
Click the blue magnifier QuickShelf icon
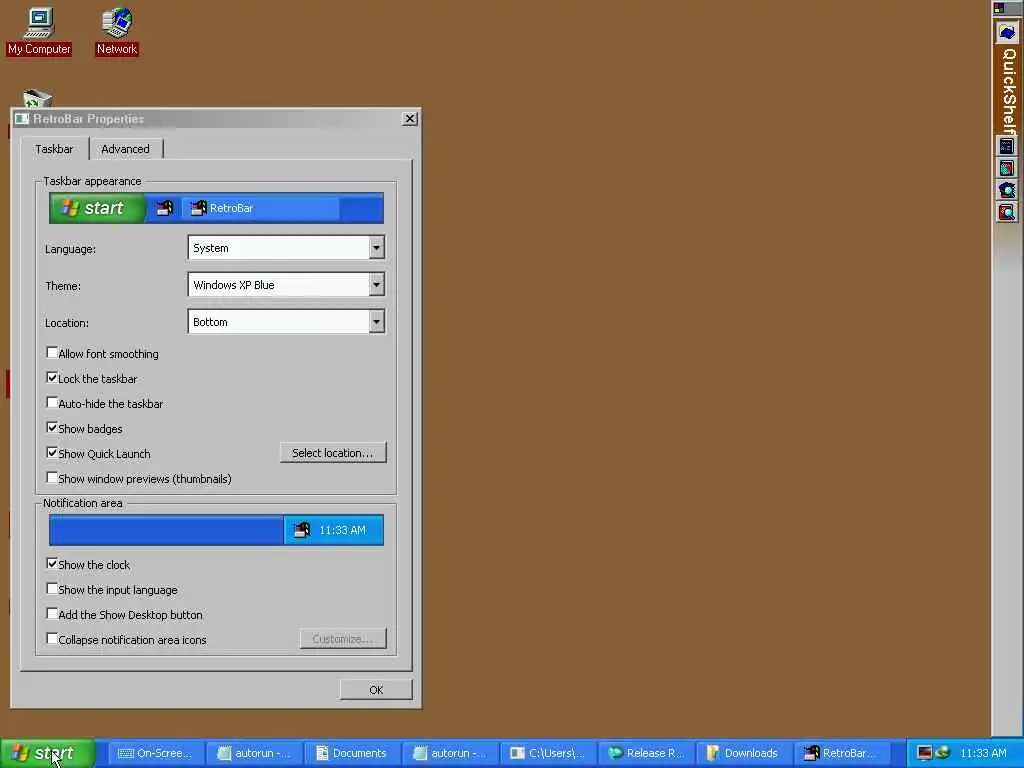(x=1006, y=190)
